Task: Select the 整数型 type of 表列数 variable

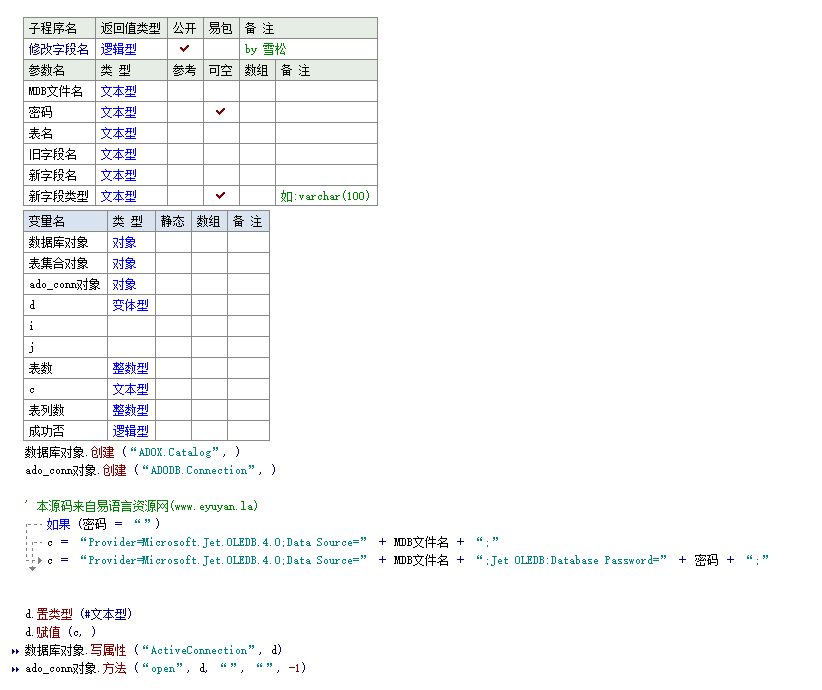Action: 131,410
